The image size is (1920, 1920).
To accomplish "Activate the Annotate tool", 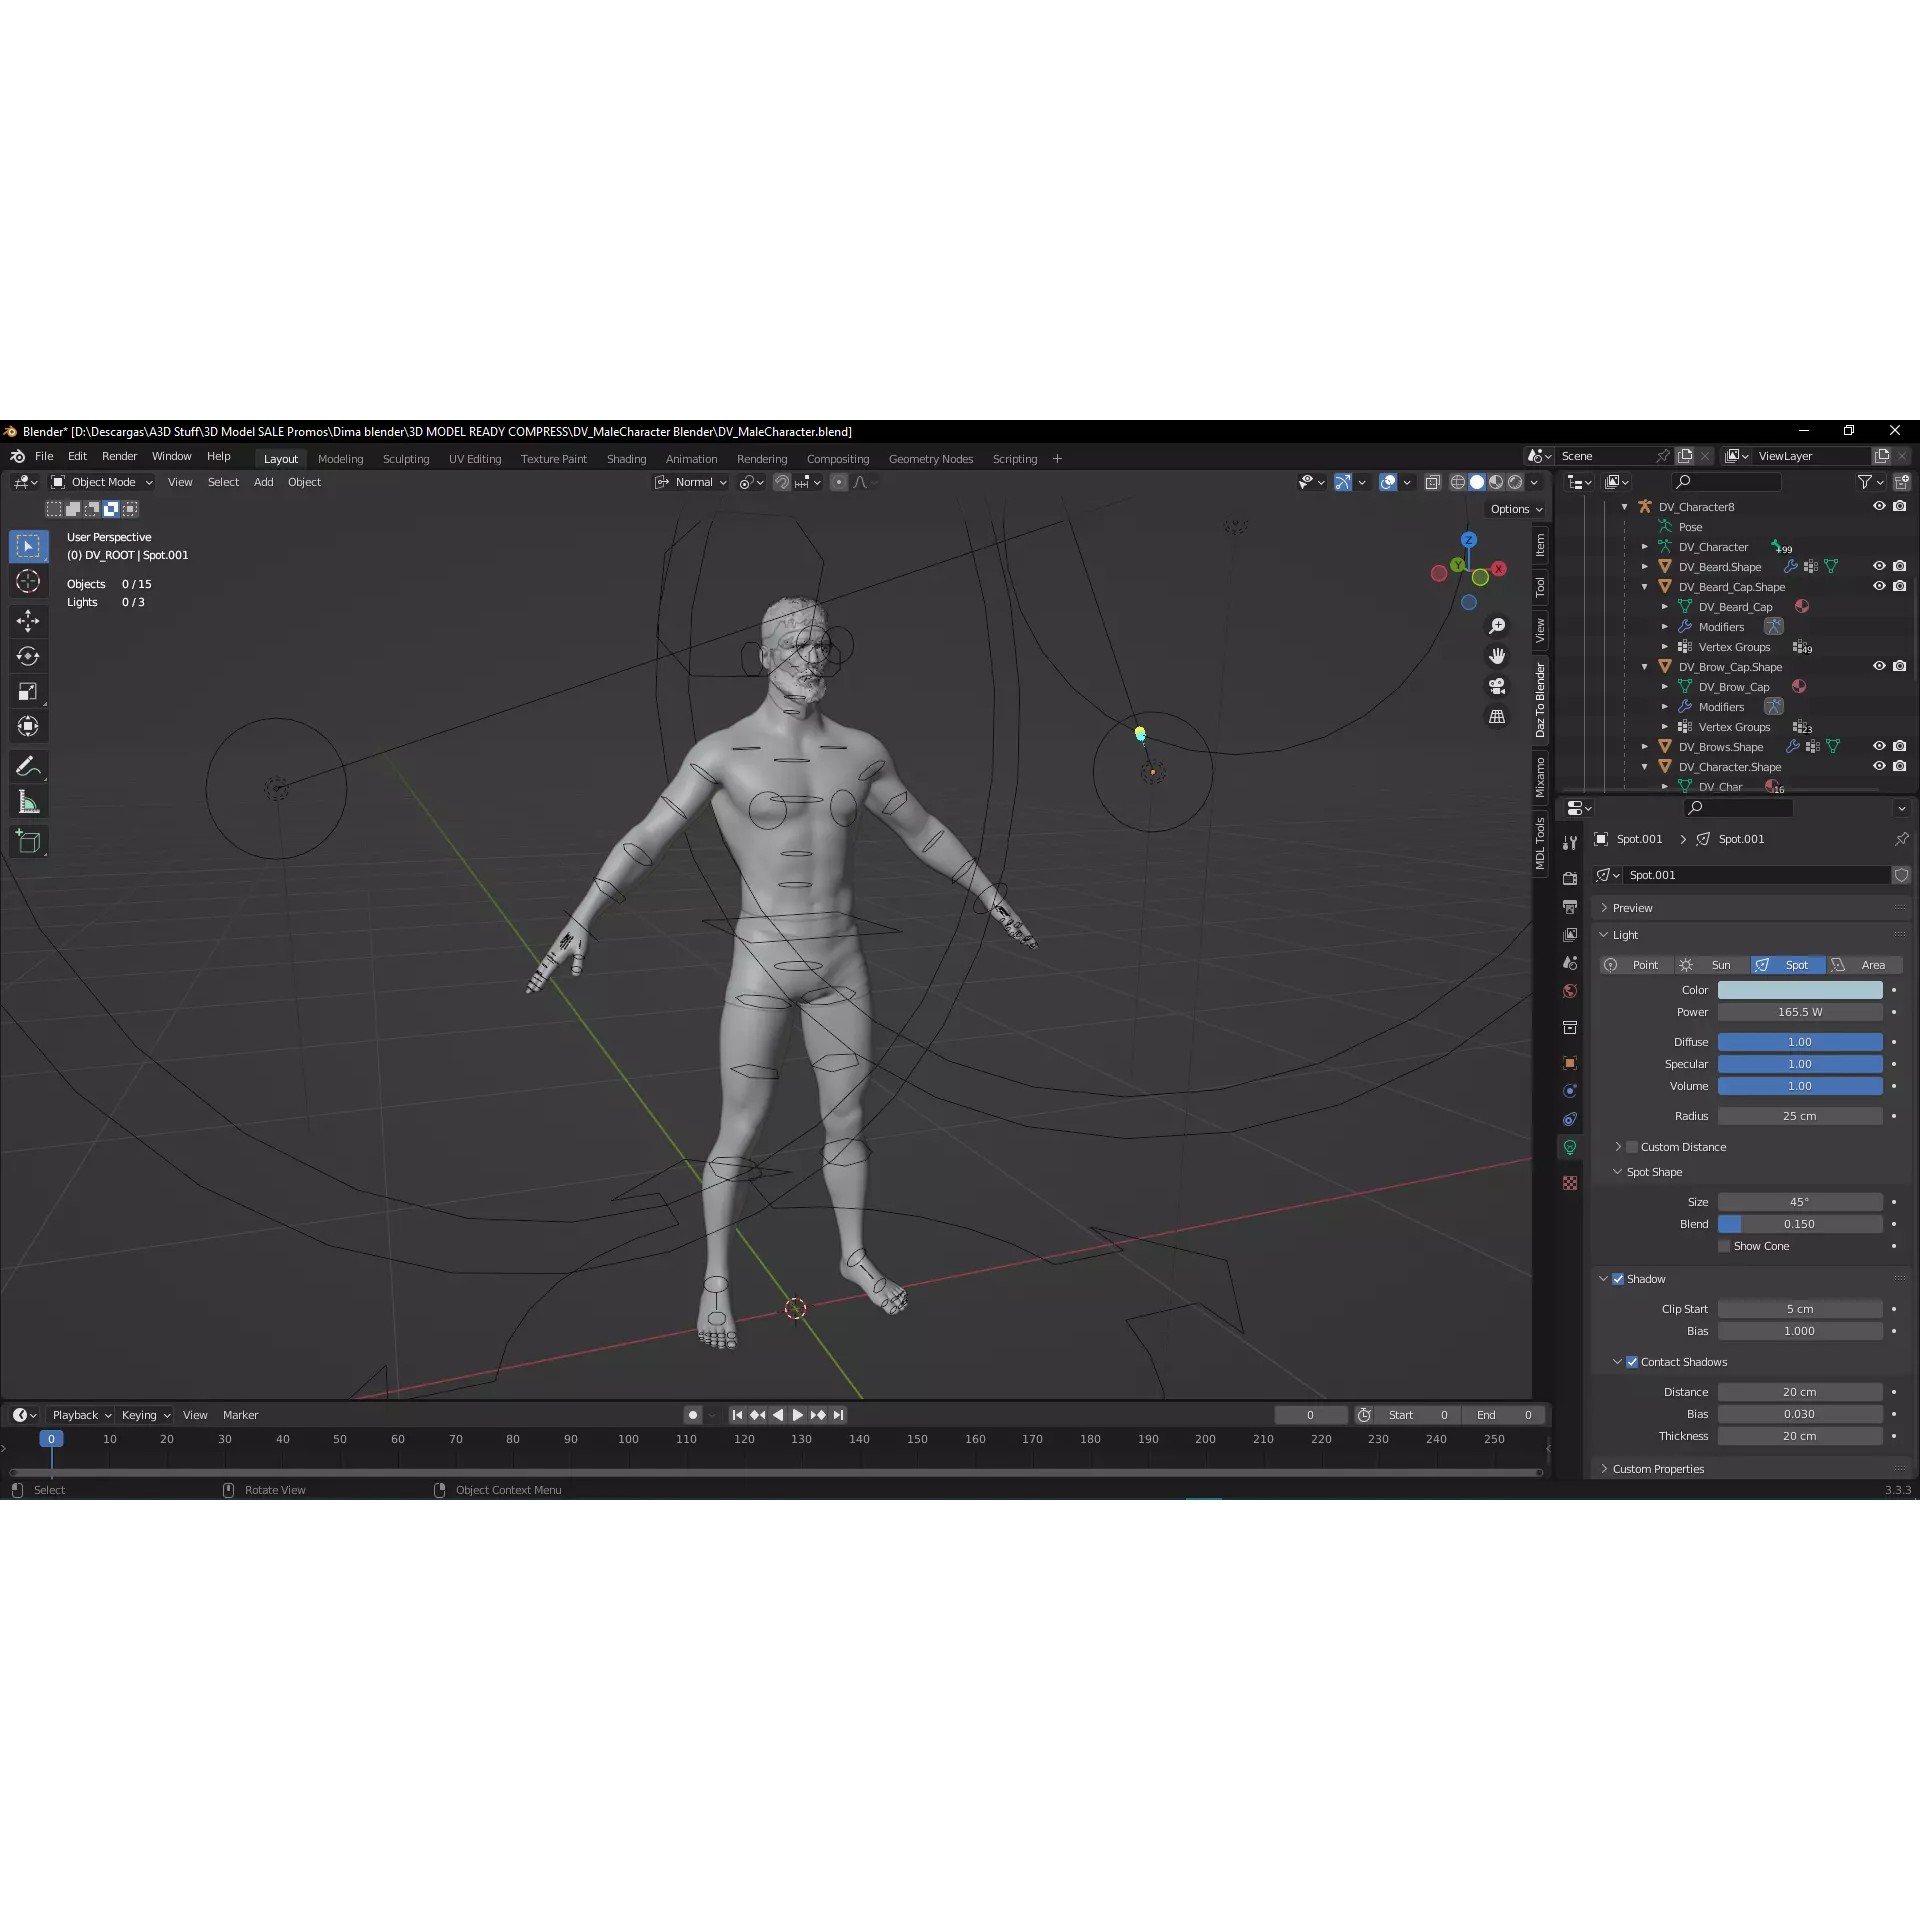I will (x=28, y=766).
